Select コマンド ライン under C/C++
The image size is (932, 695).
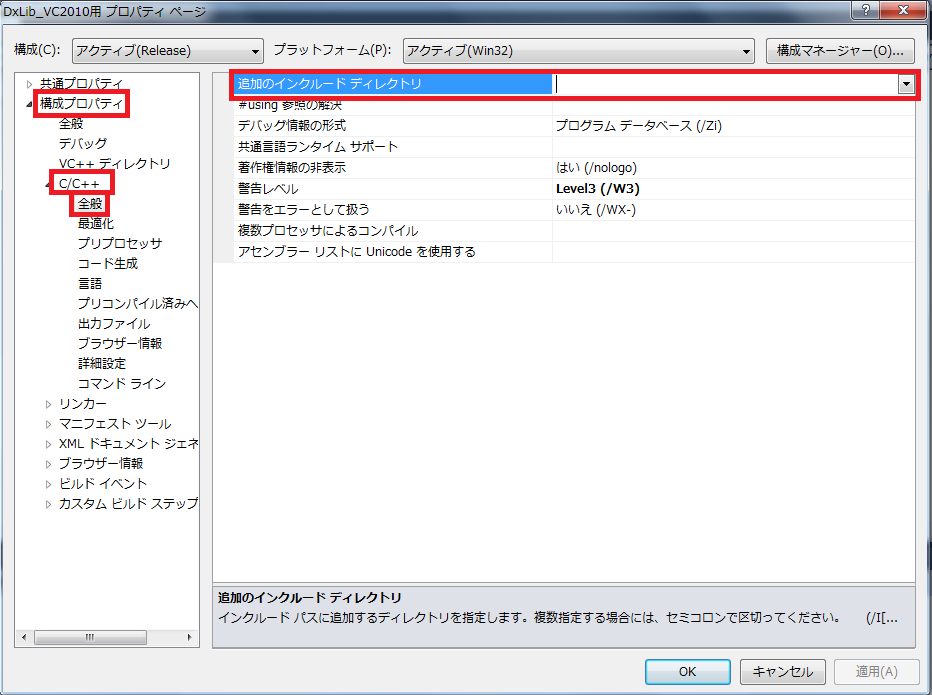click(121, 384)
